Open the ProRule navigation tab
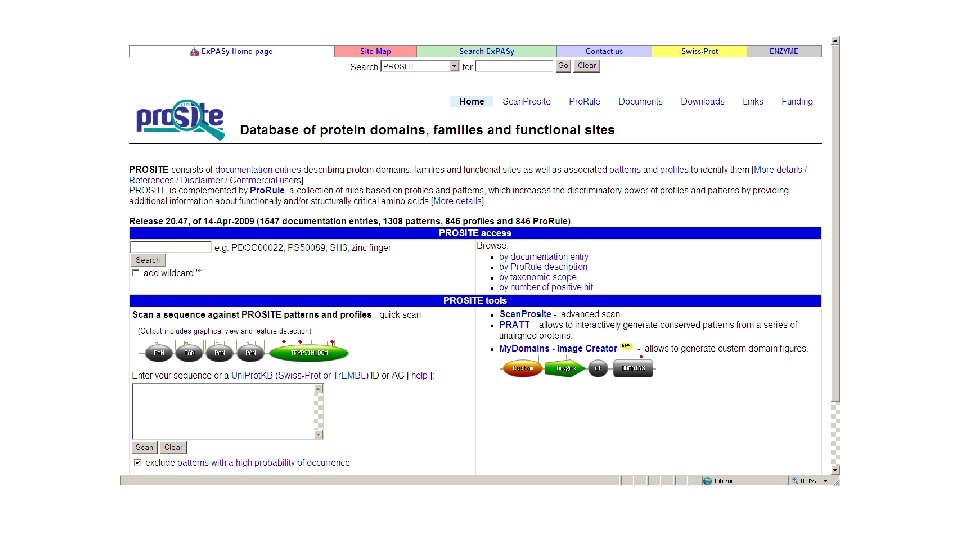 click(x=584, y=102)
